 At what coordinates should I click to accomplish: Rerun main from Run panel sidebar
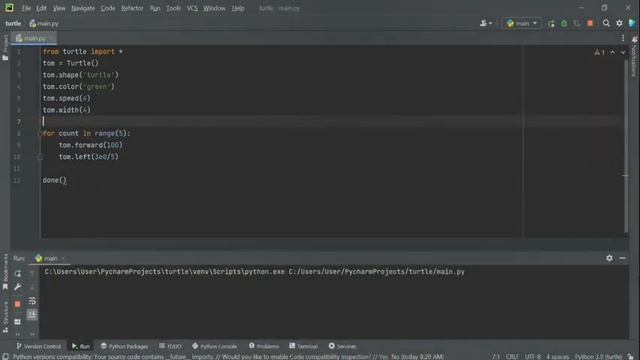point(18,273)
